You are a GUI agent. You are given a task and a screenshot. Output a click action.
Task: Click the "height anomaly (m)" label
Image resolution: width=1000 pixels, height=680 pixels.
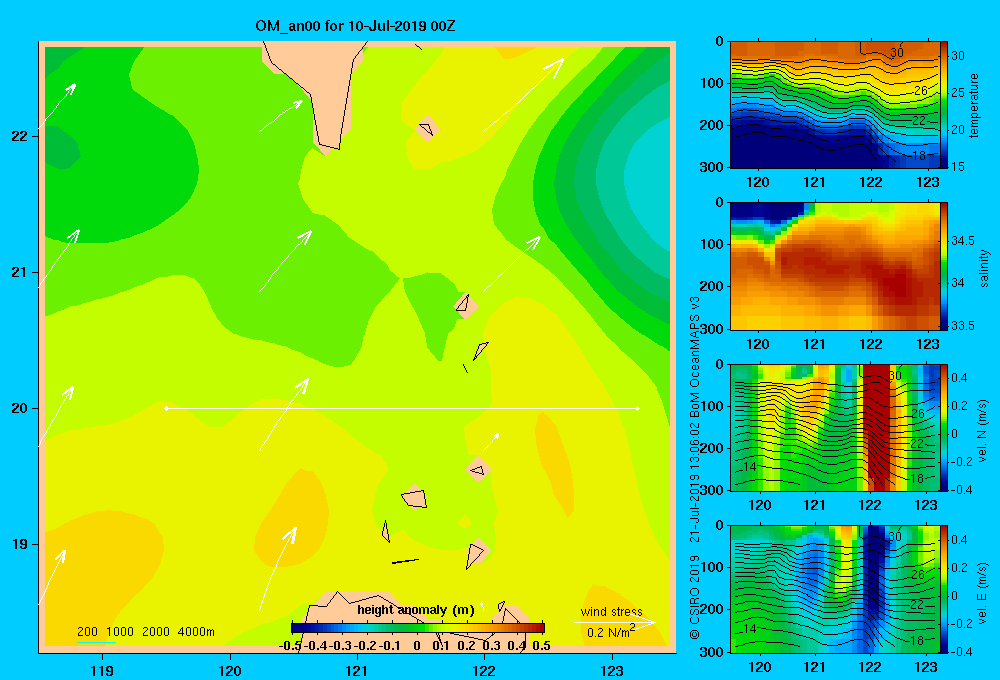pyautogui.click(x=416, y=610)
